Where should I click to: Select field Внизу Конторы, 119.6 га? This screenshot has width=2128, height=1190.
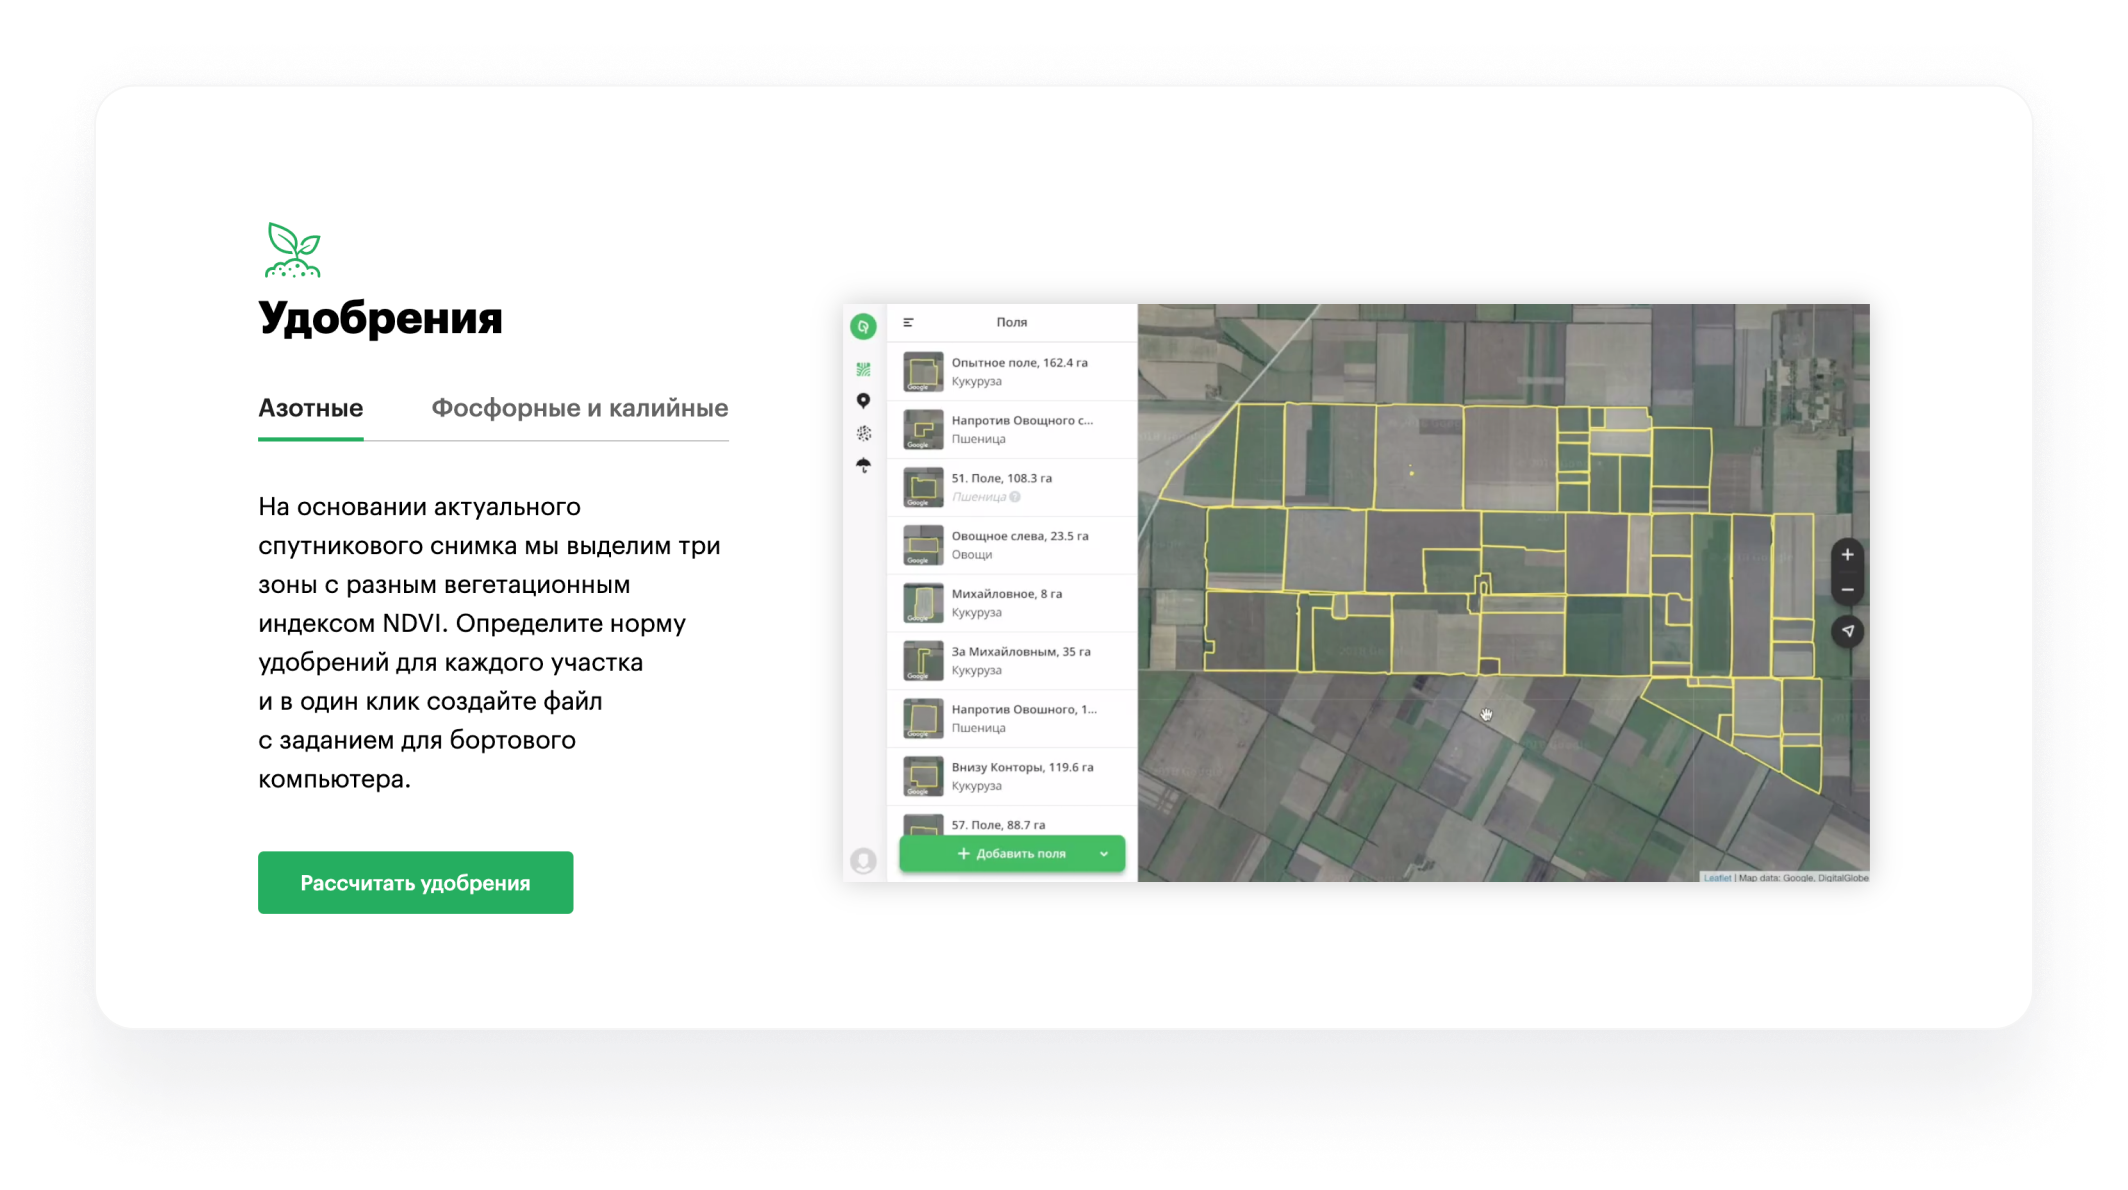point(1012,777)
